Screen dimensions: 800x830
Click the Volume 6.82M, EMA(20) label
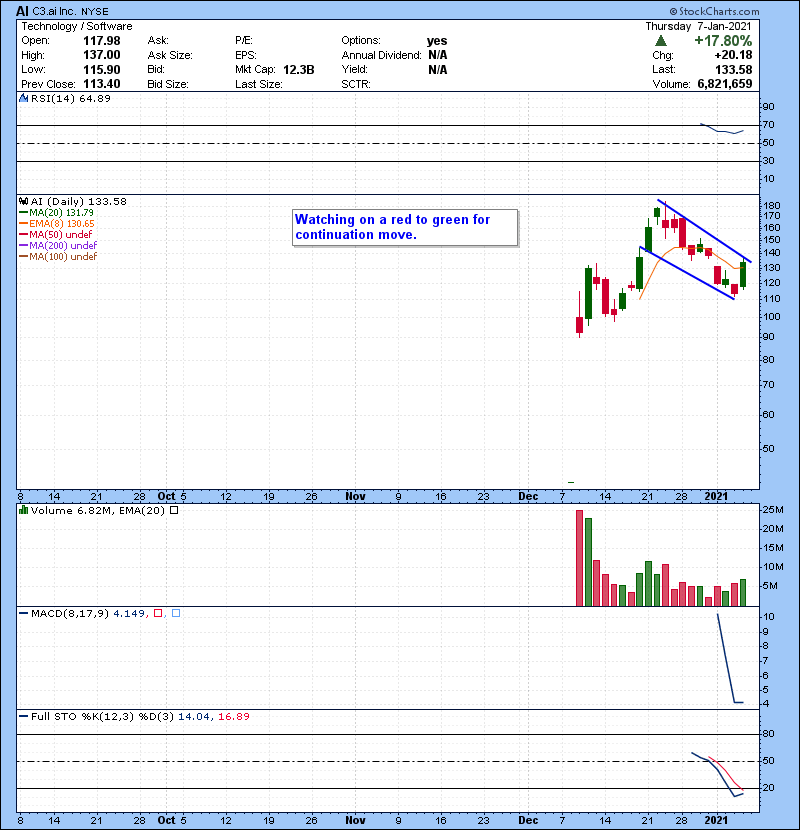pos(98,510)
